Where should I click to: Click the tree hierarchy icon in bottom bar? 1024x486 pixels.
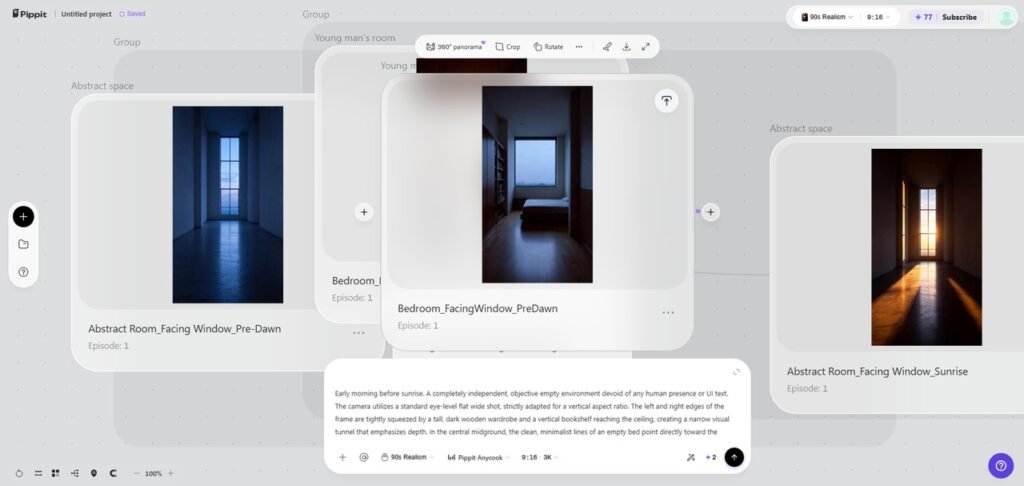[x=74, y=473]
